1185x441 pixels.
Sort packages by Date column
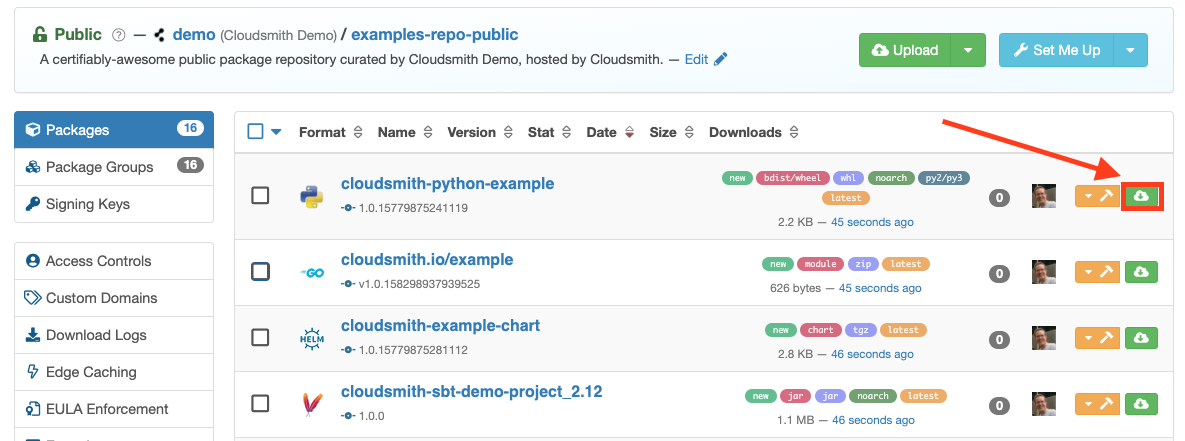coord(611,132)
